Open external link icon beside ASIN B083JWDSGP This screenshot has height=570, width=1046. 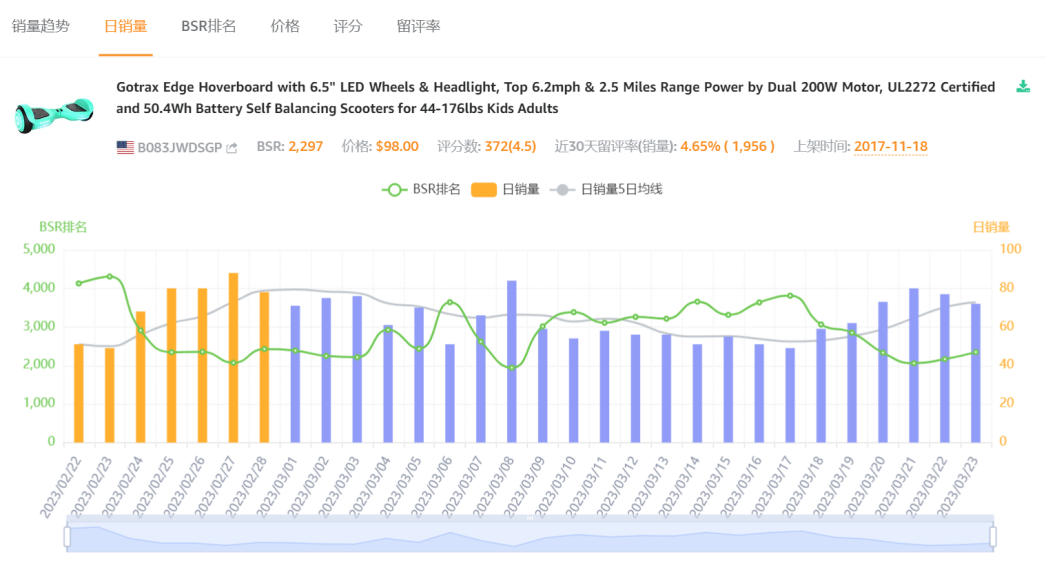(x=232, y=148)
